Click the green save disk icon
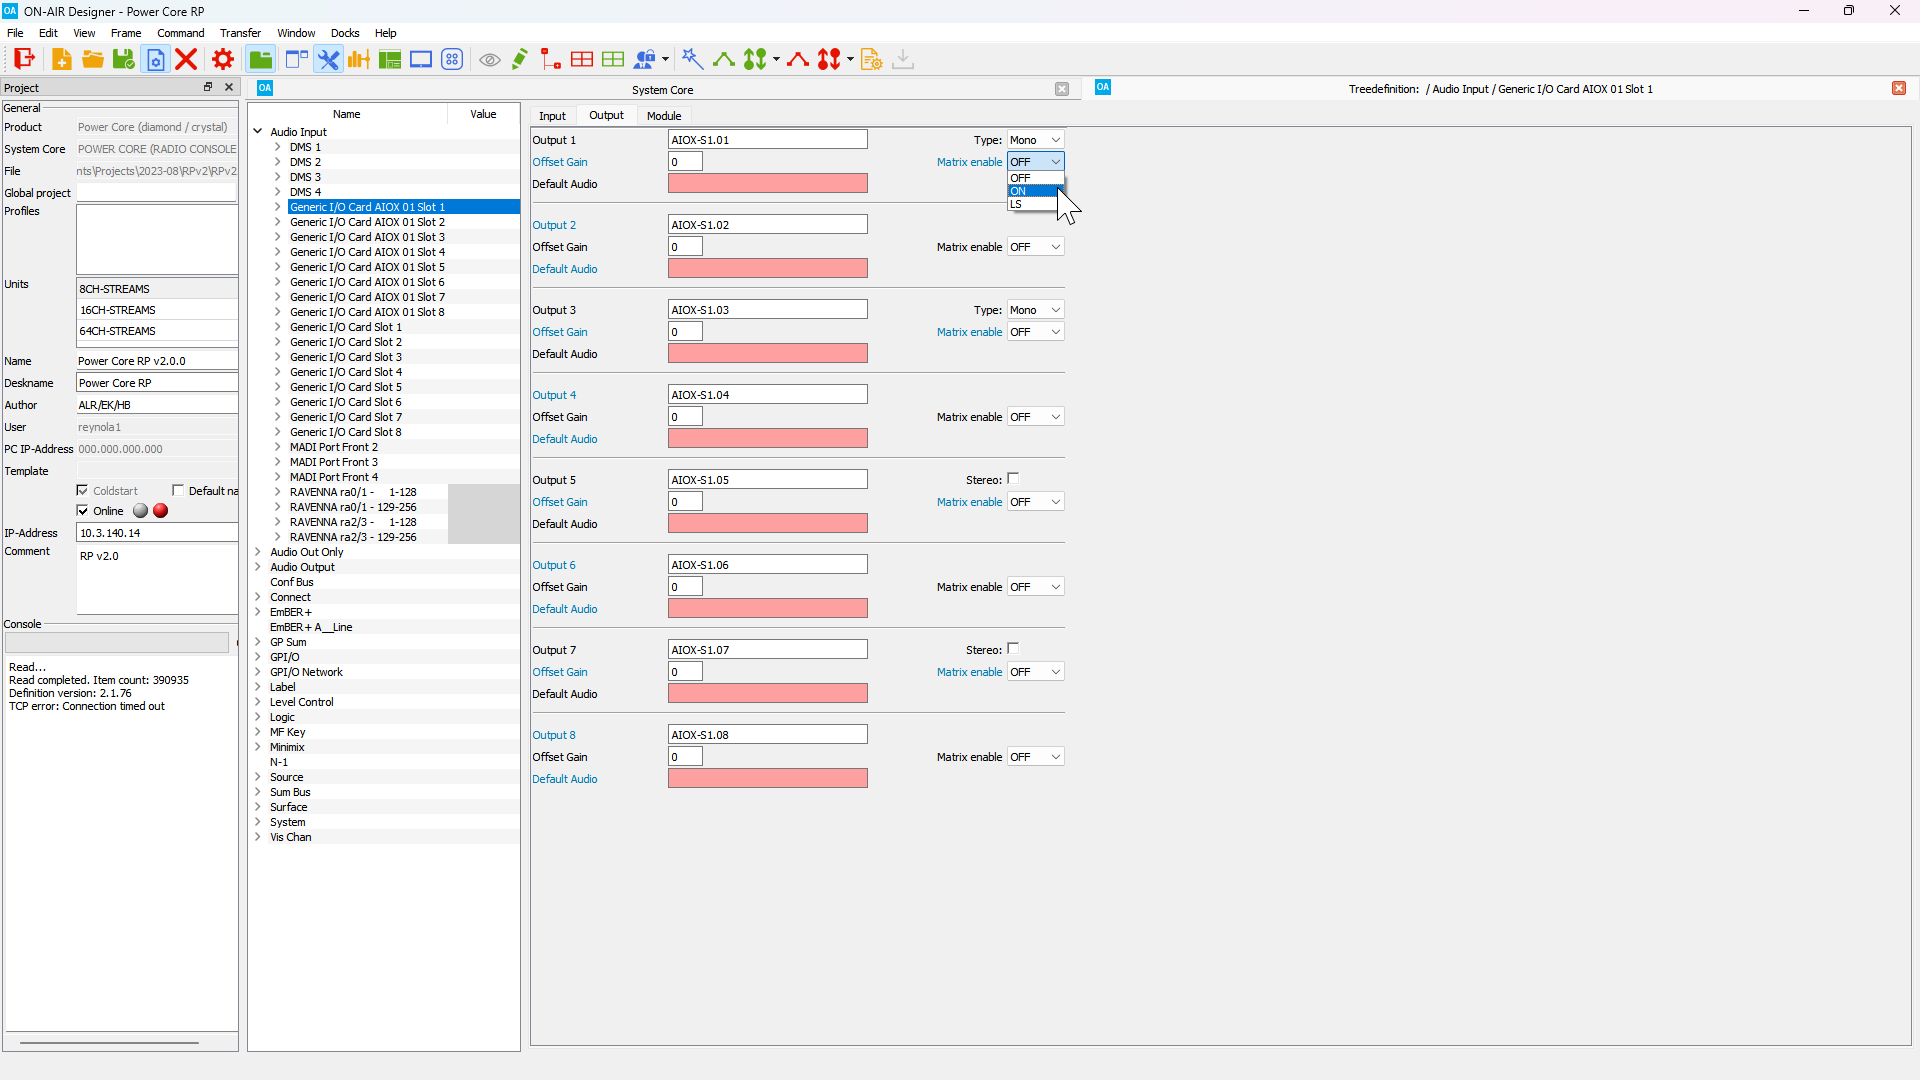The width and height of the screenshot is (1920, 1080). coord(123,59)
